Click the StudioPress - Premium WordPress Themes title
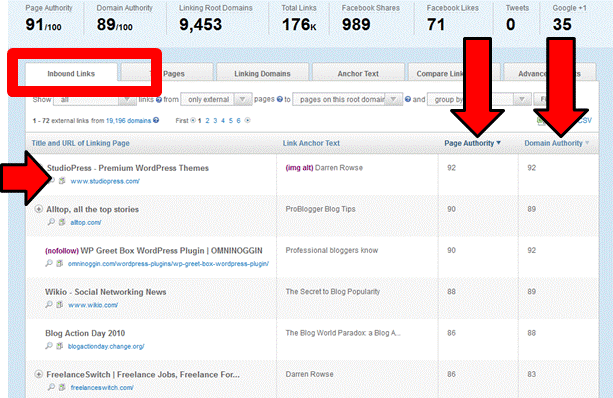The width and height of the screenshot is (613, 398). (128, 168)
